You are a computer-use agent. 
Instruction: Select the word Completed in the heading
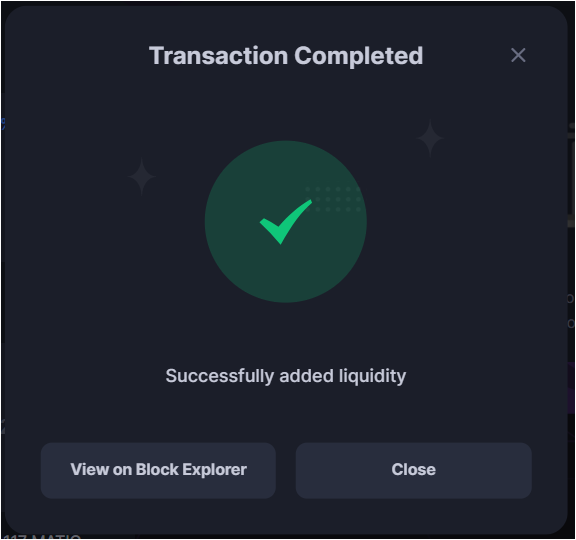pos(359,56)
